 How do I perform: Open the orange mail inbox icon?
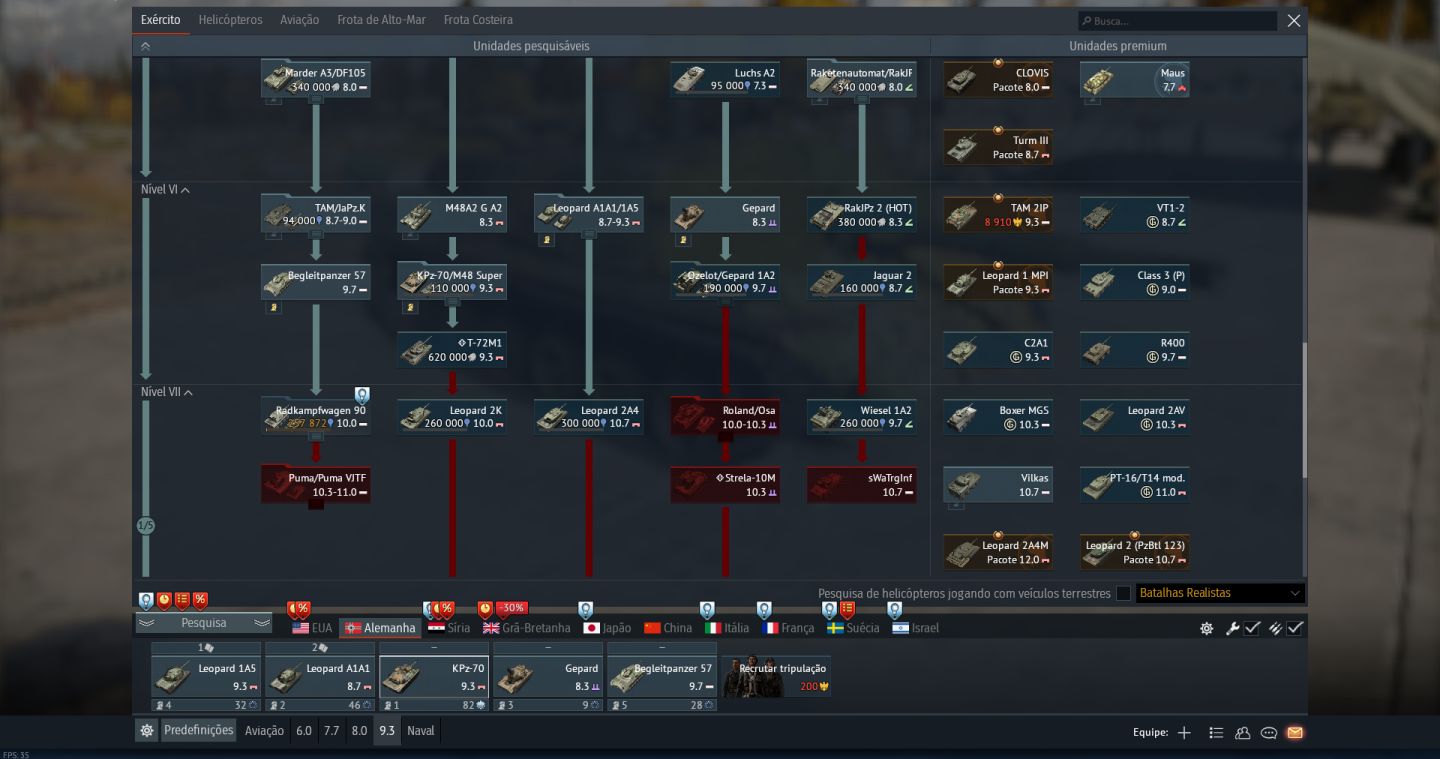pyautogui.click(x=1295, y=733)
